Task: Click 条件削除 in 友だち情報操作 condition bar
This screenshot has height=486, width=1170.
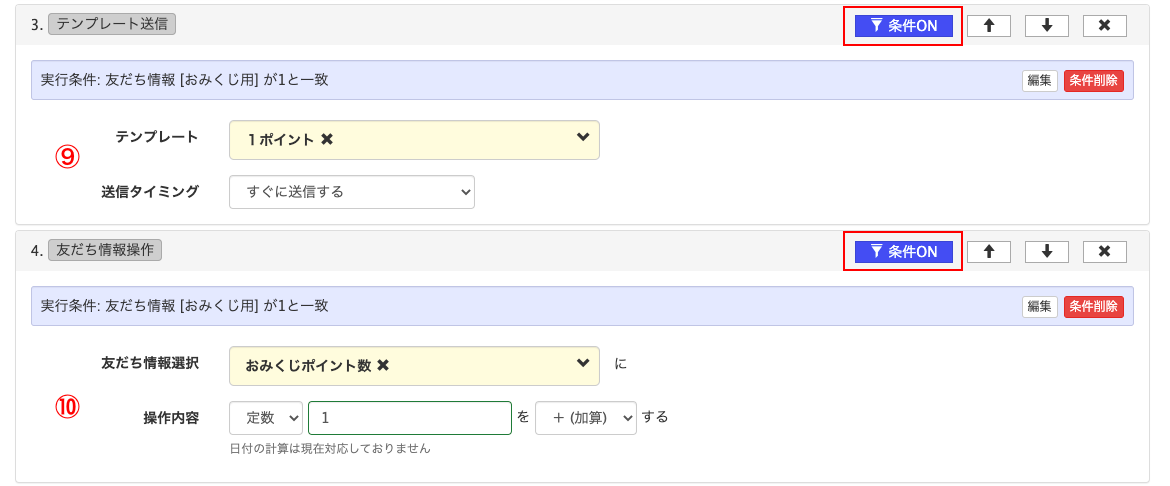Action: point(1094,307)
